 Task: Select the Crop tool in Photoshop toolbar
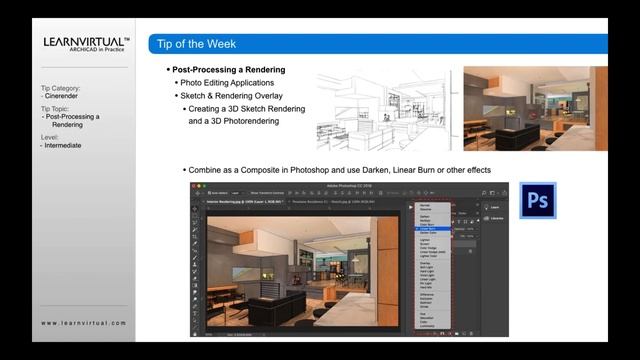coord(195,236)
